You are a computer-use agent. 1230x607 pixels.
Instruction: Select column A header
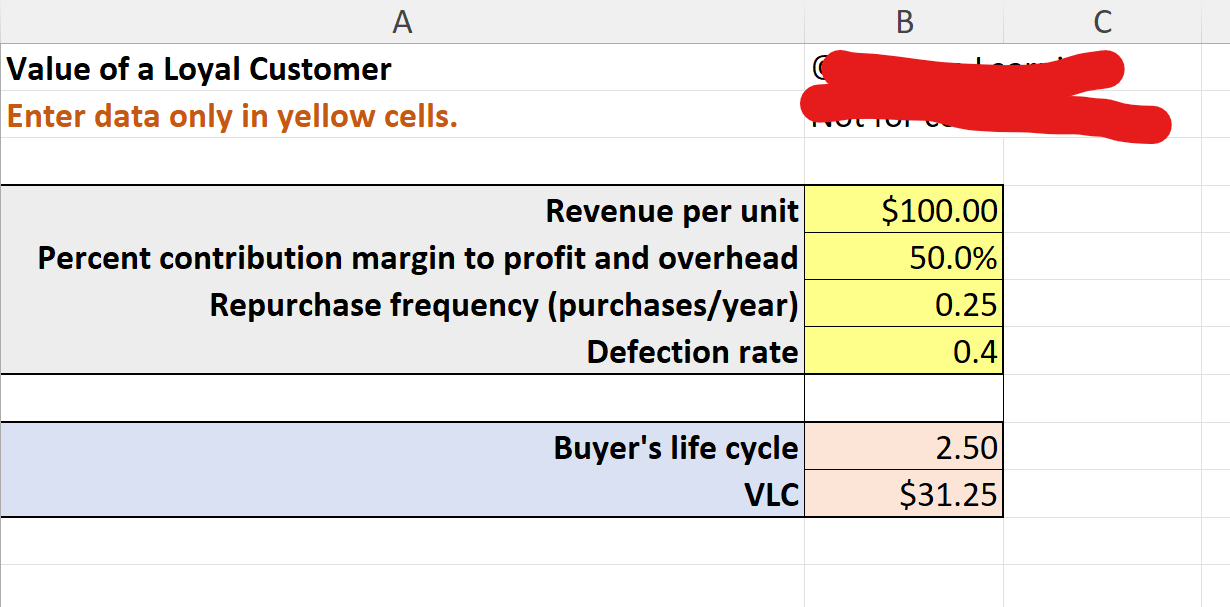point(403,20)
